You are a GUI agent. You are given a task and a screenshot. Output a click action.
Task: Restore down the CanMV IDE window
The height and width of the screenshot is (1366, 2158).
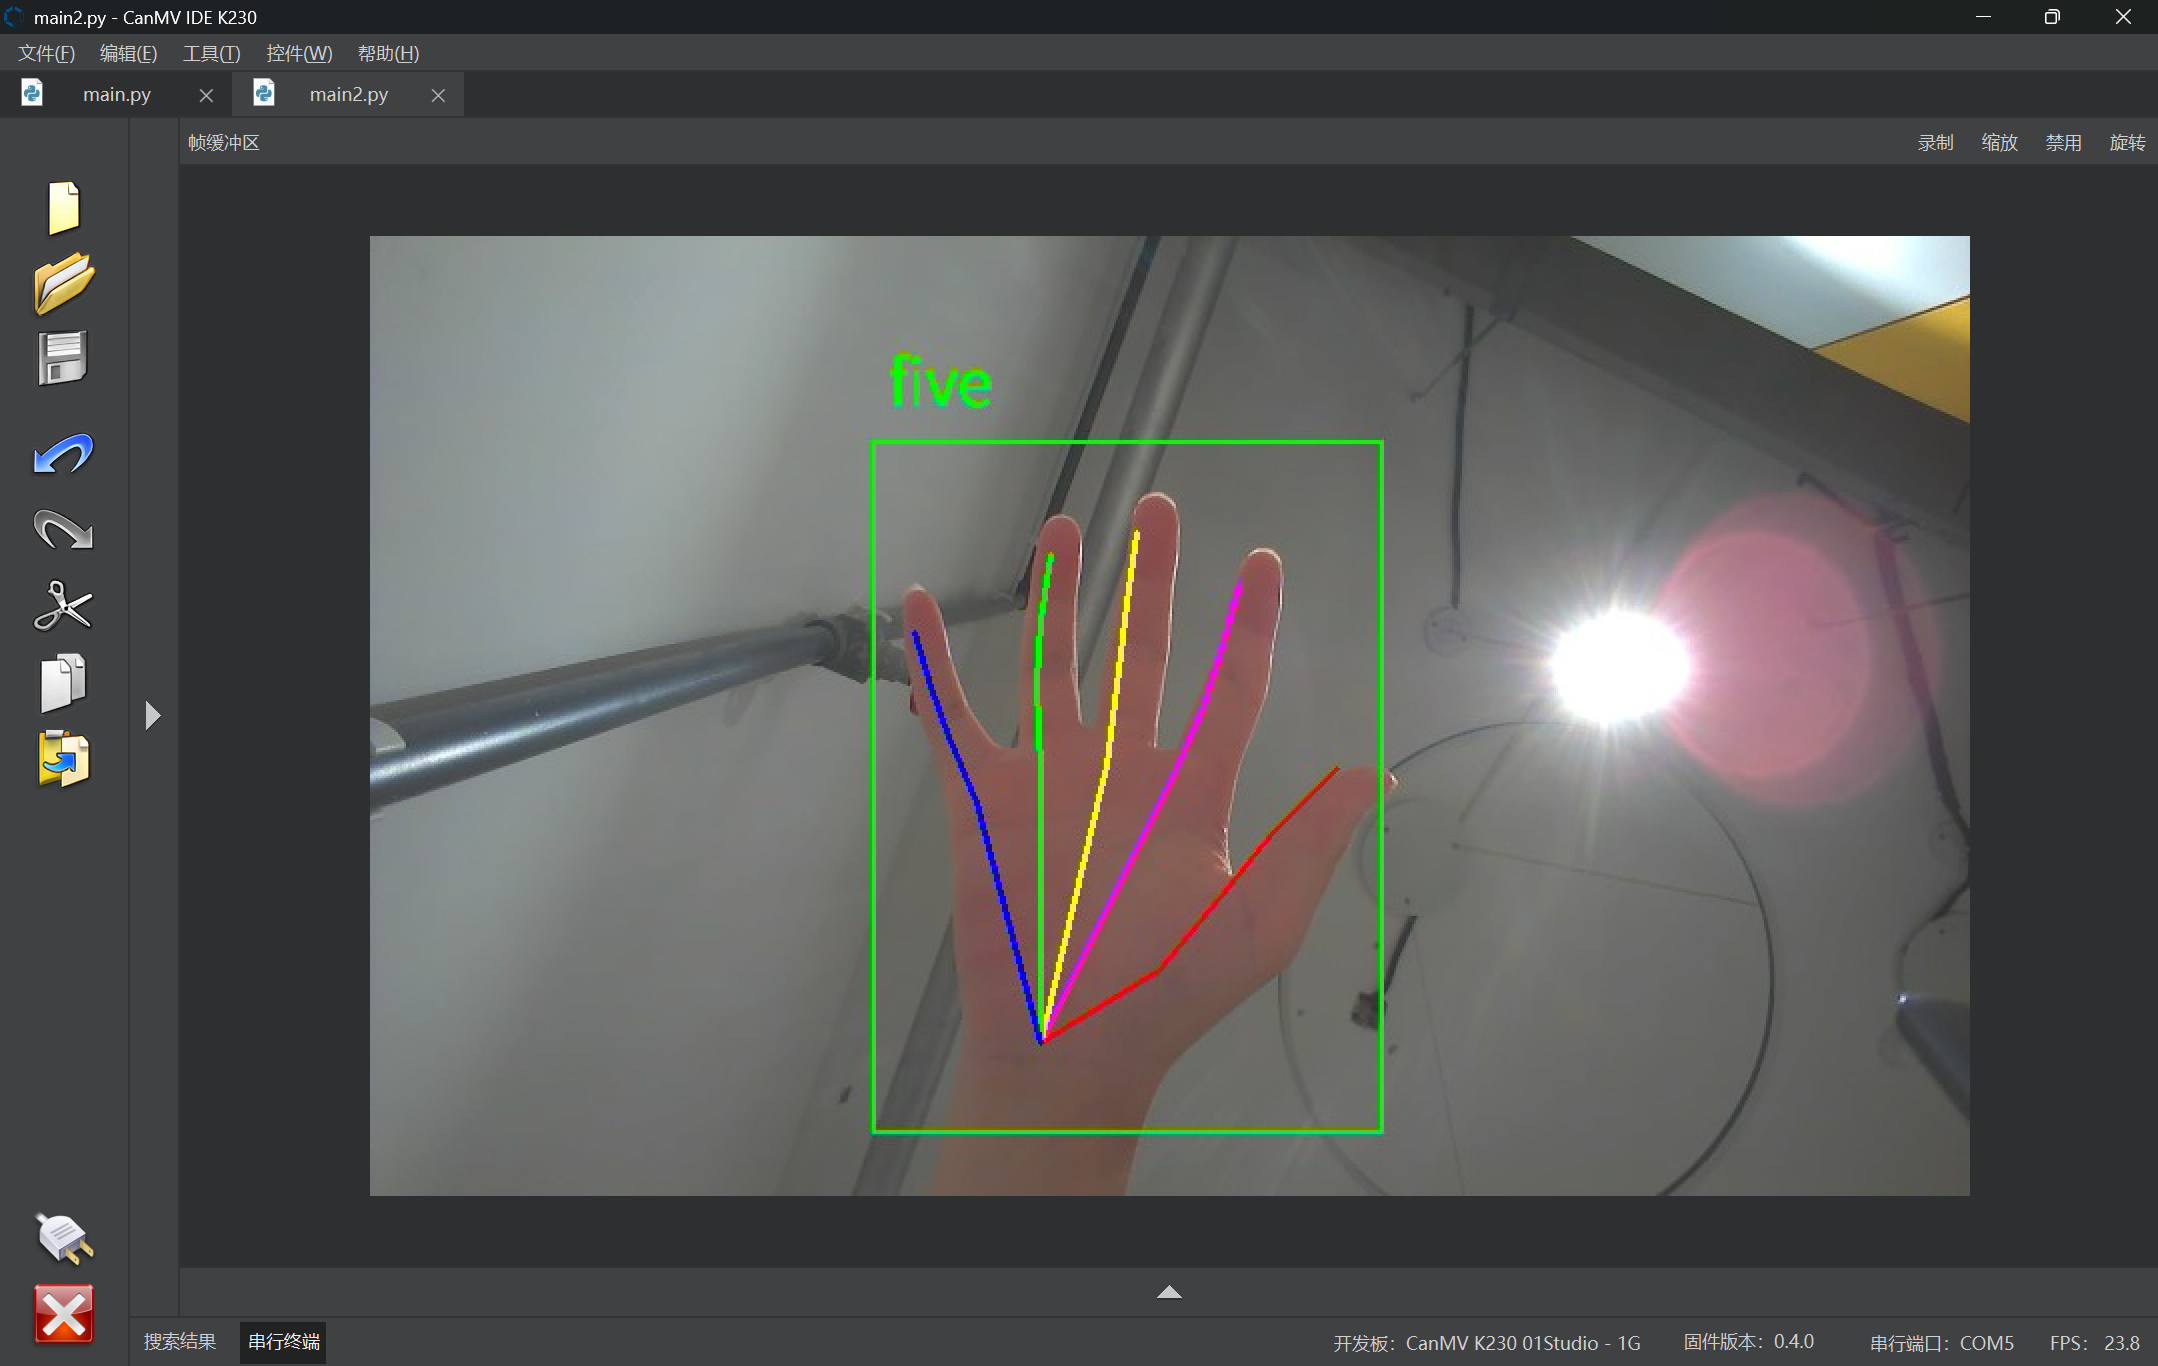pos(2052,17)
